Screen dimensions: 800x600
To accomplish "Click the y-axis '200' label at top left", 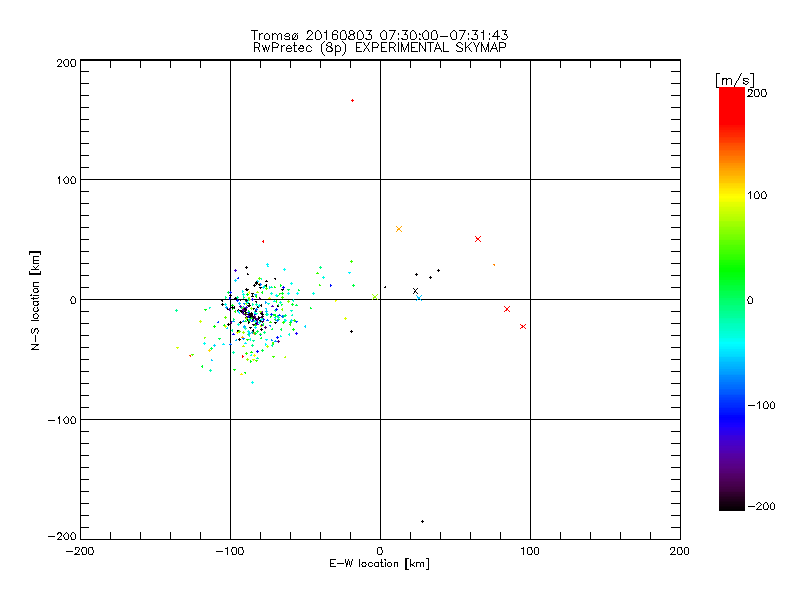I will pyautogui.click(x=66, y=63).
